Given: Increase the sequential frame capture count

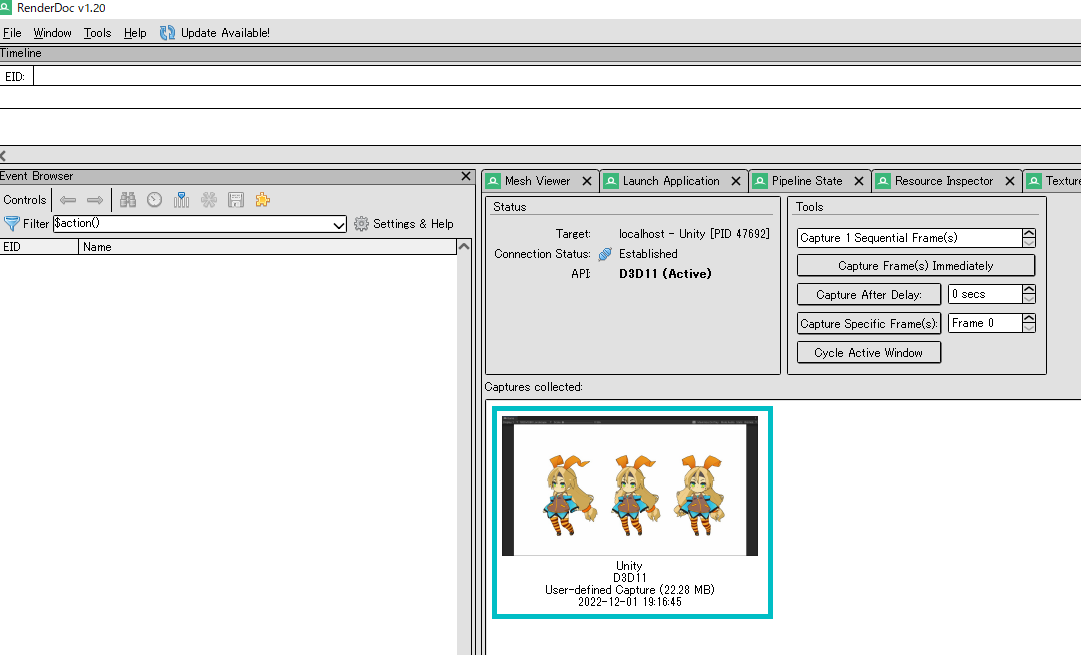Looking at the screenshot, I should [x=1029, y=234].
